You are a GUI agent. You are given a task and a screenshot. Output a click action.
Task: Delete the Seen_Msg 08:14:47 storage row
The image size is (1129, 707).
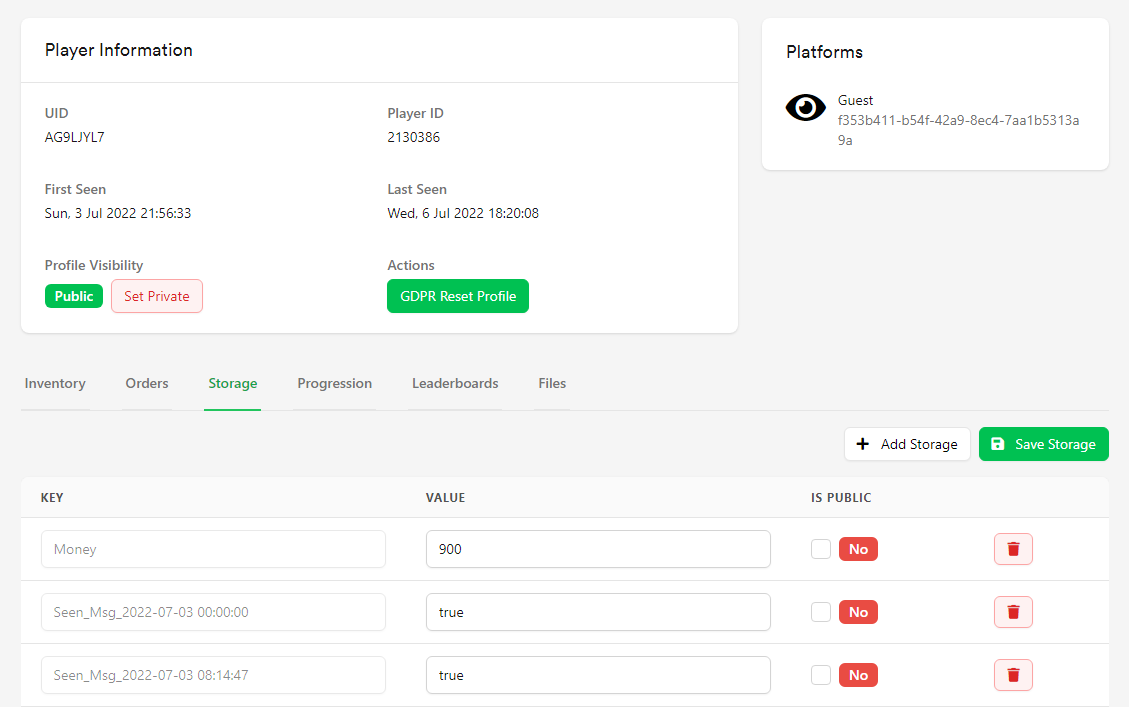point(1013,675)
